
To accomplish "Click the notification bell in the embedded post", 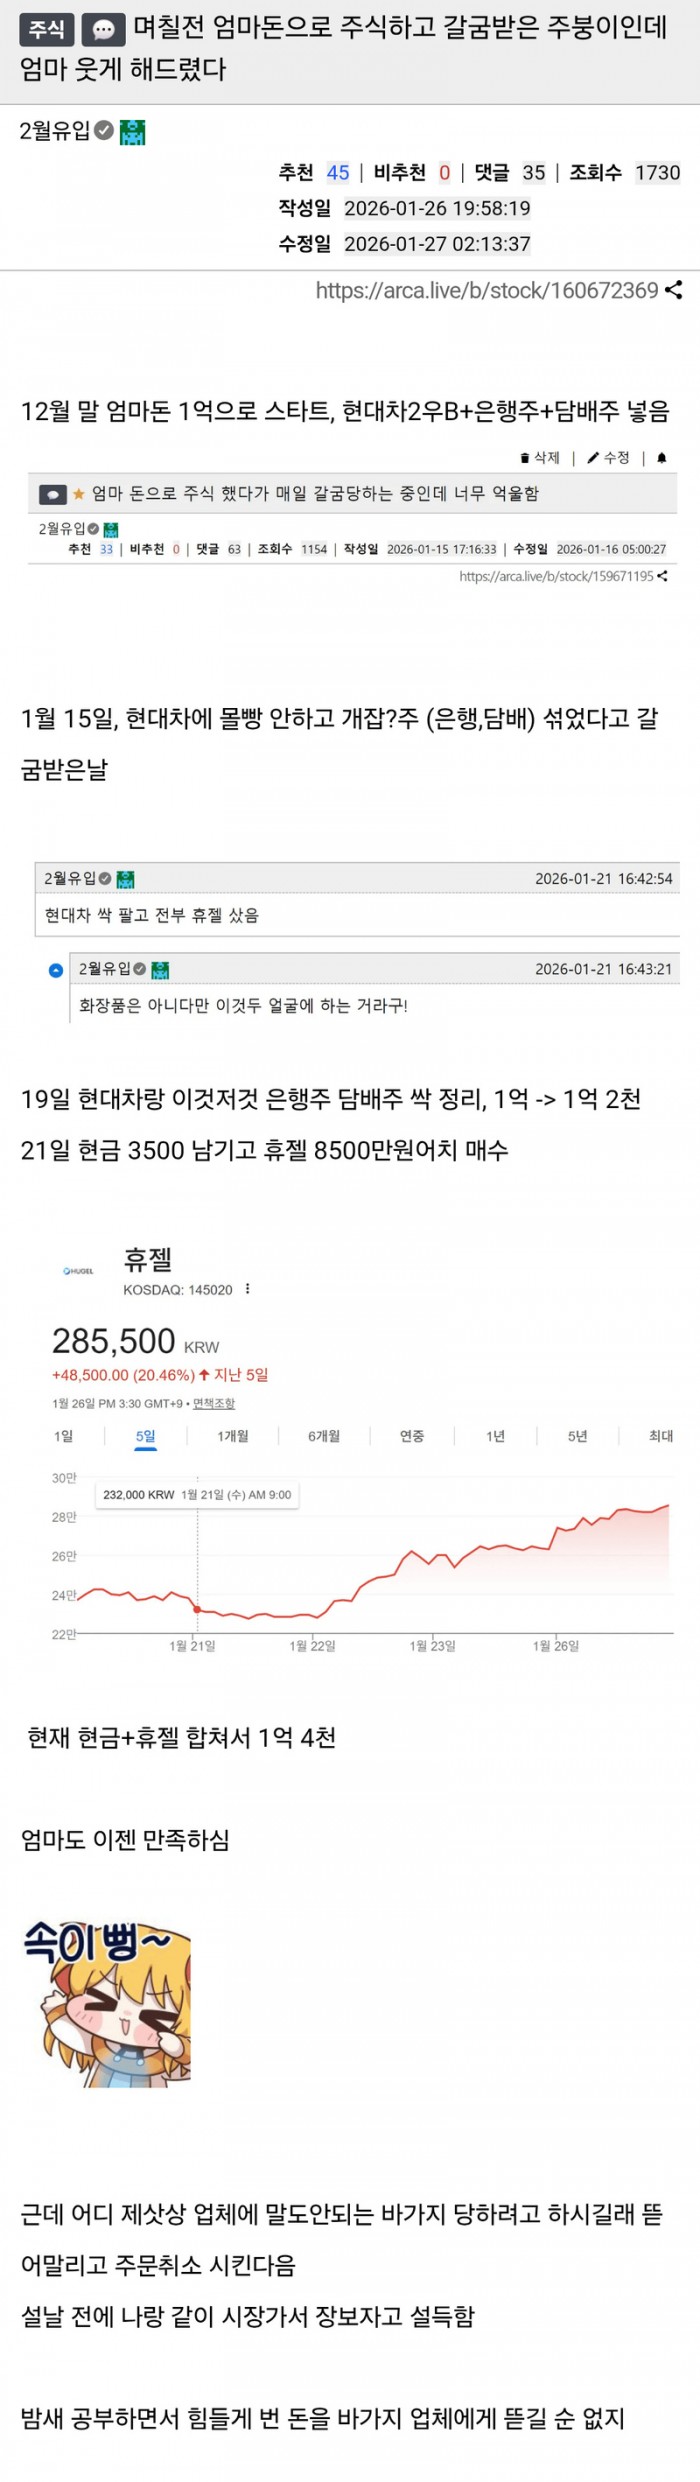I will tap(661, 458).
